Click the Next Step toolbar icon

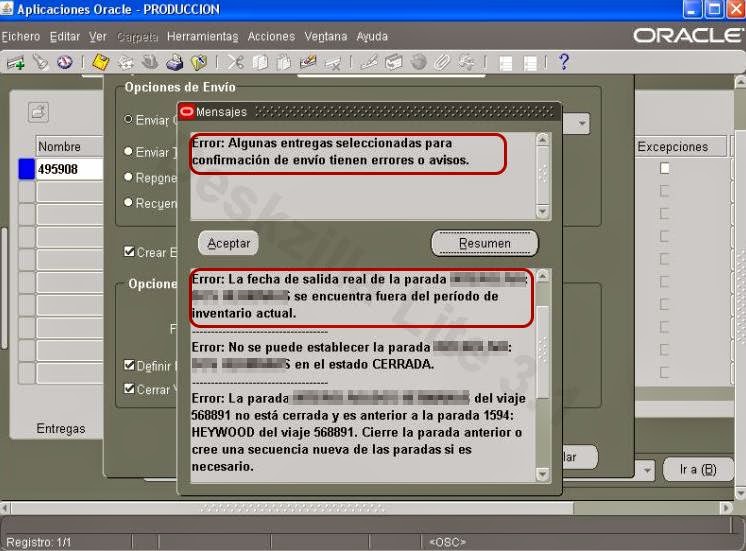(126, 62)
